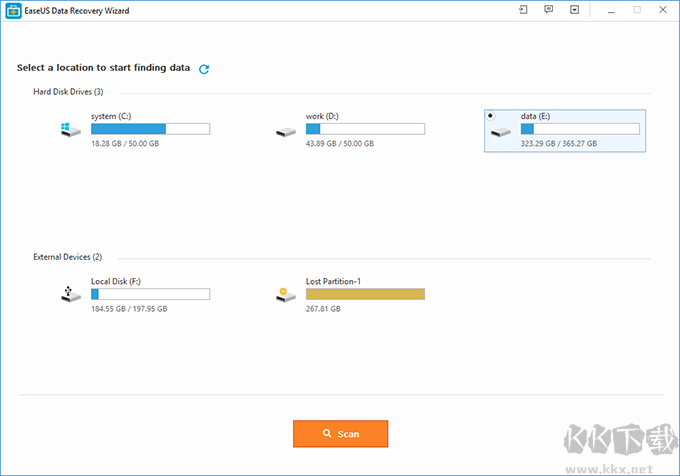Click the data (E:) usage bar
The height and width of the screenshot is (476, 680).
[x=580, y=129]
